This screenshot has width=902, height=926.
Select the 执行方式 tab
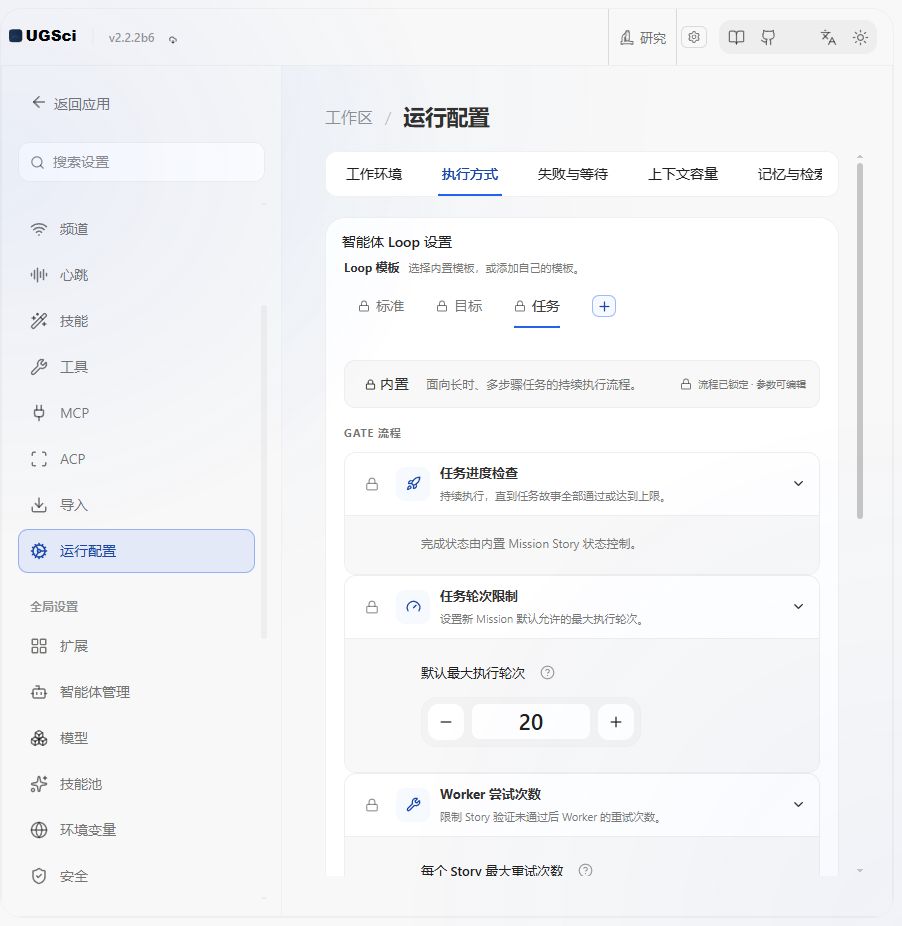click(x=470, y=174)
